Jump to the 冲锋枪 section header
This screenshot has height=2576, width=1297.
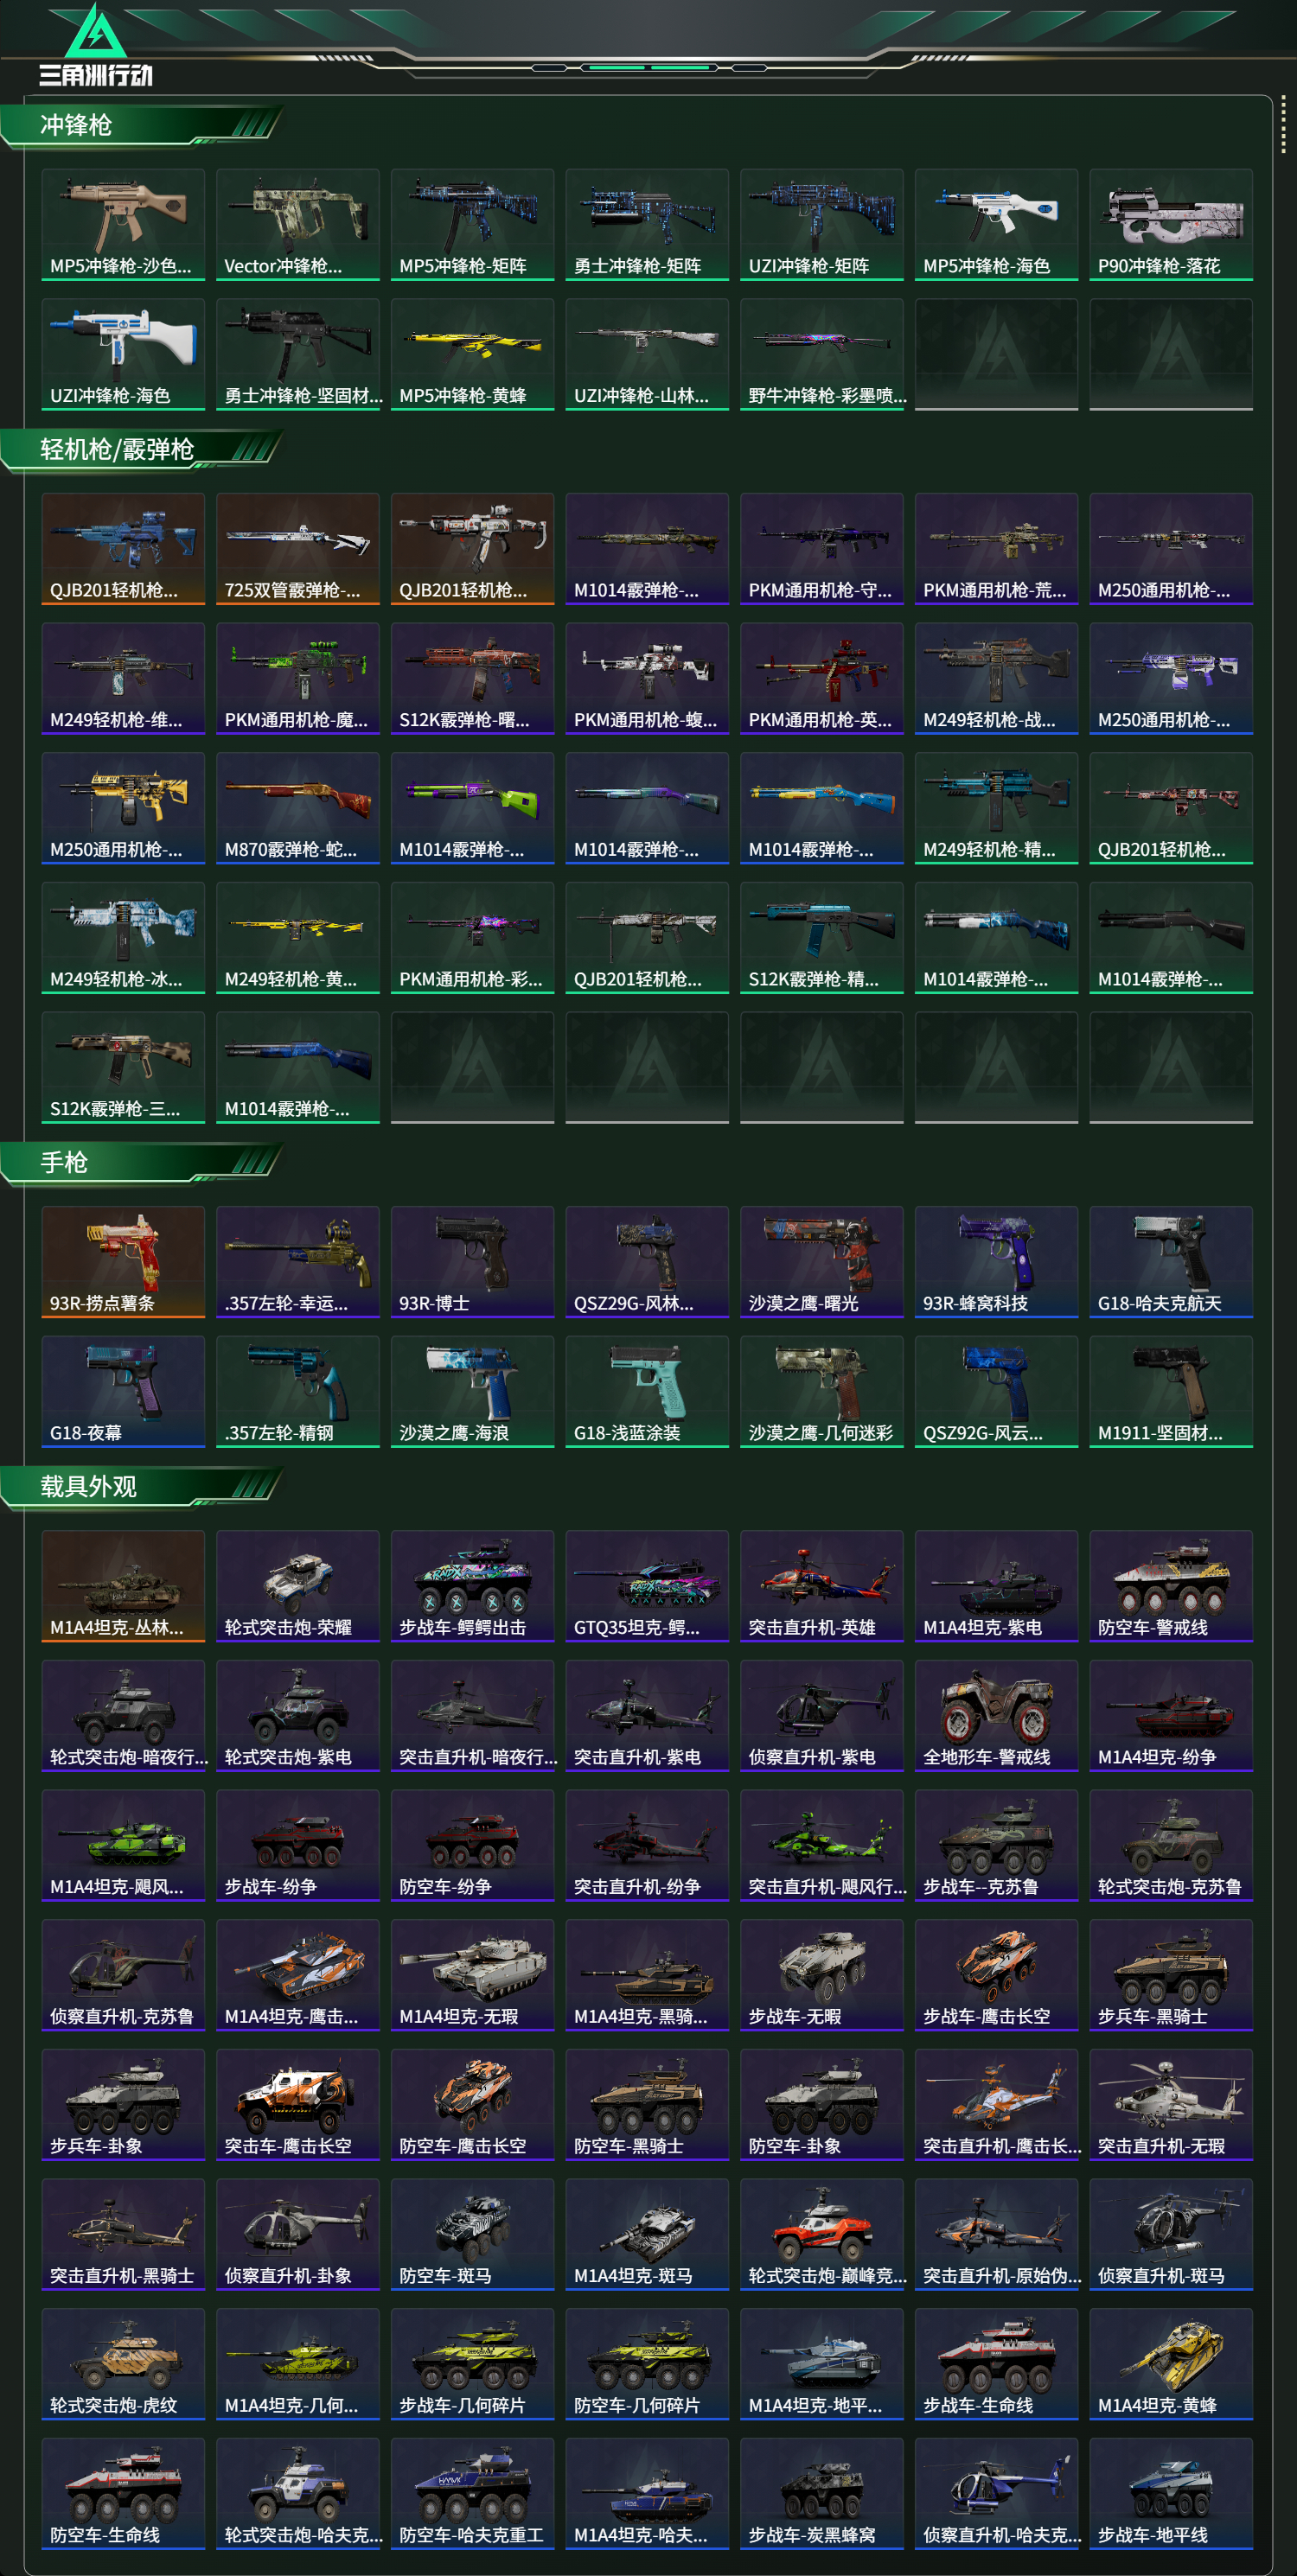click(140, 125)
